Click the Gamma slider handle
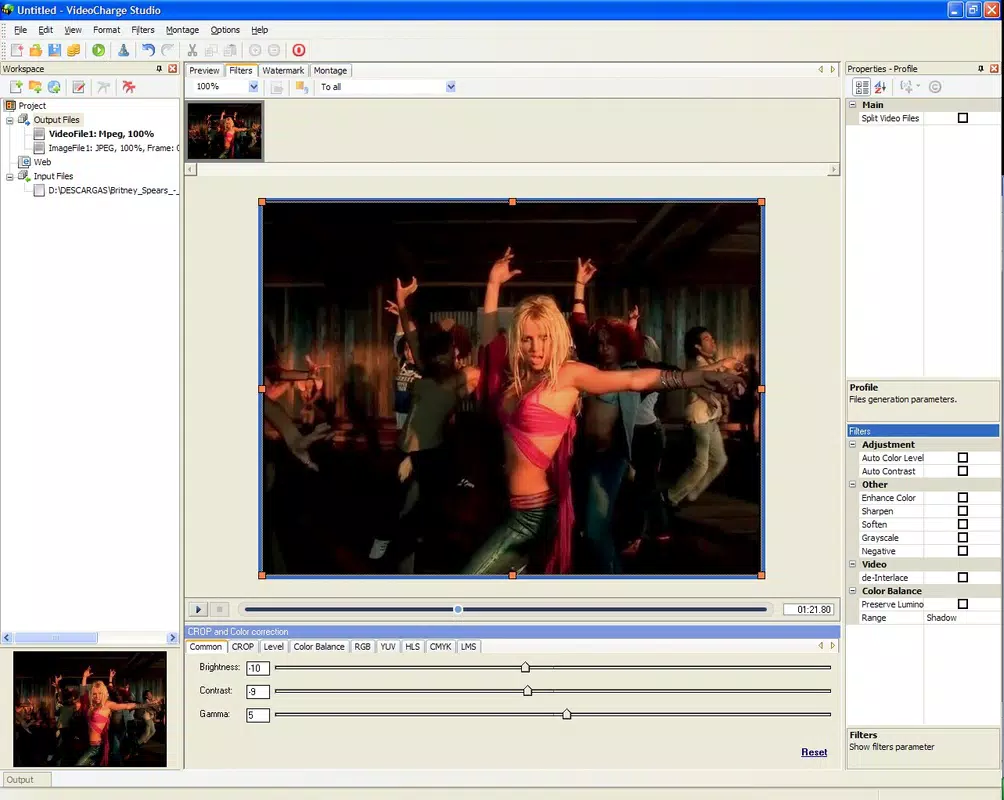This screenshot has height=800, width=1004. pyautogui.click(x=567, y=714)
